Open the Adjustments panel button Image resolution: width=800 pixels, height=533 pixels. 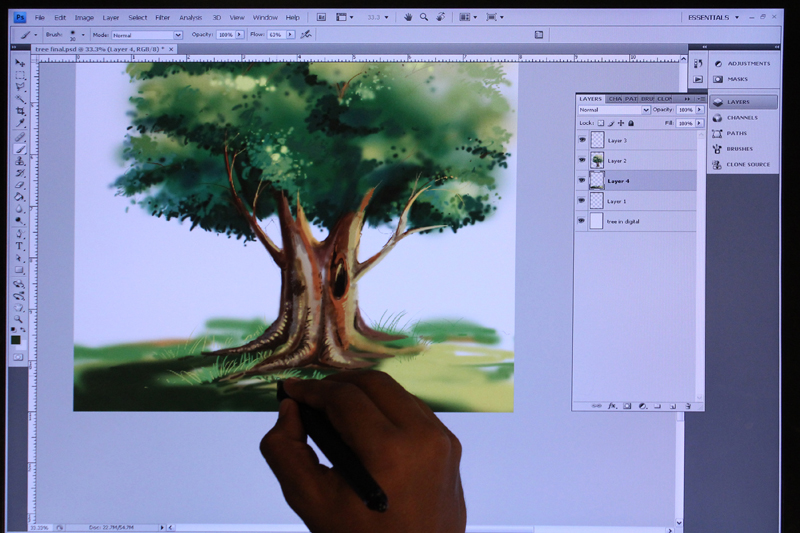pyautogui.click(x=744, y=64)
